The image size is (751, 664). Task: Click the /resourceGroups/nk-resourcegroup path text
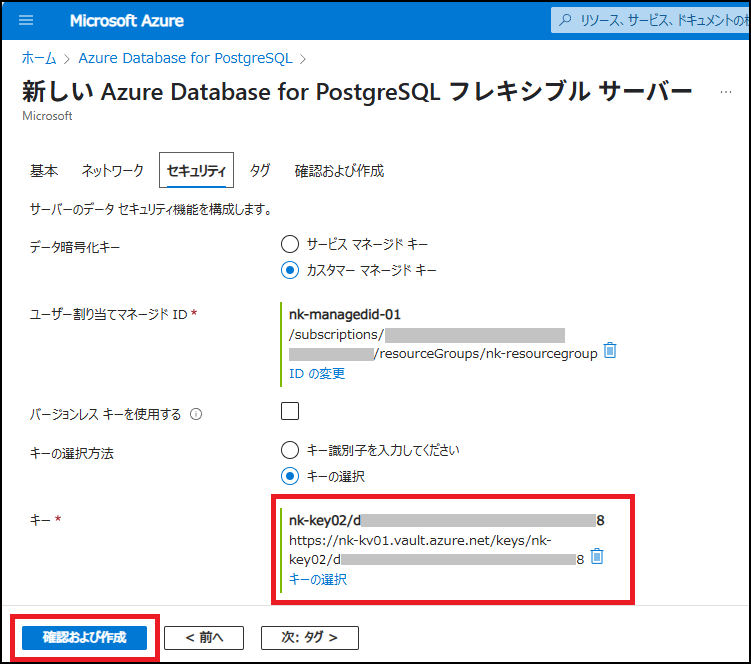click(488, 354)
